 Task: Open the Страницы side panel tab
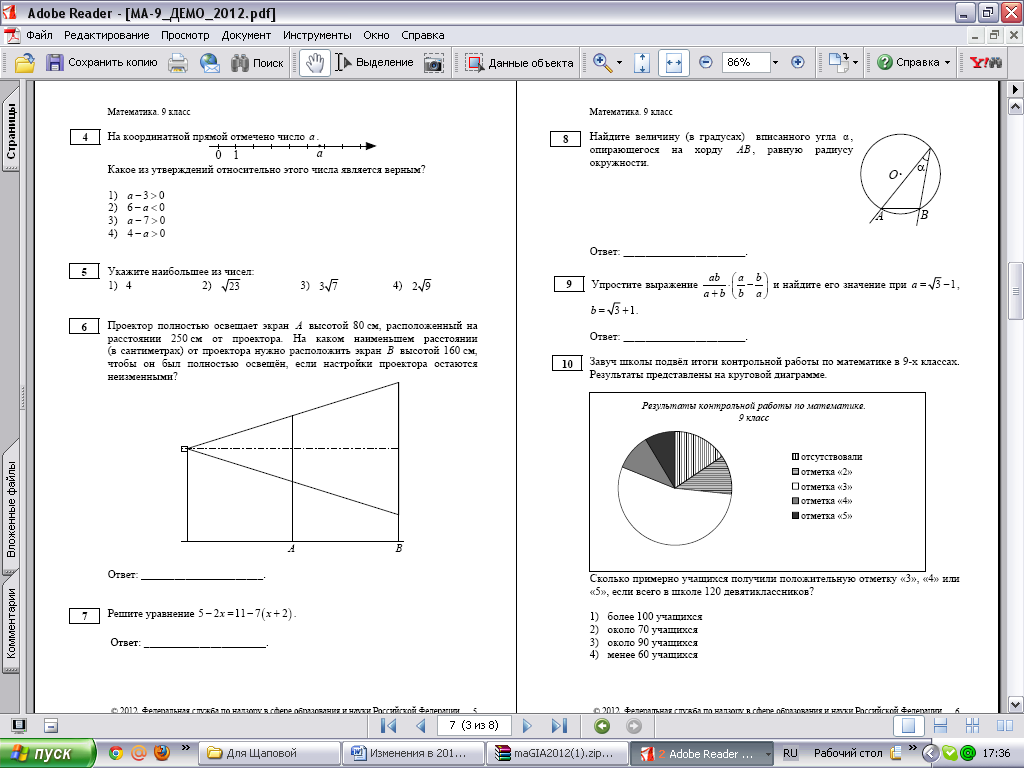coord(11,130)
